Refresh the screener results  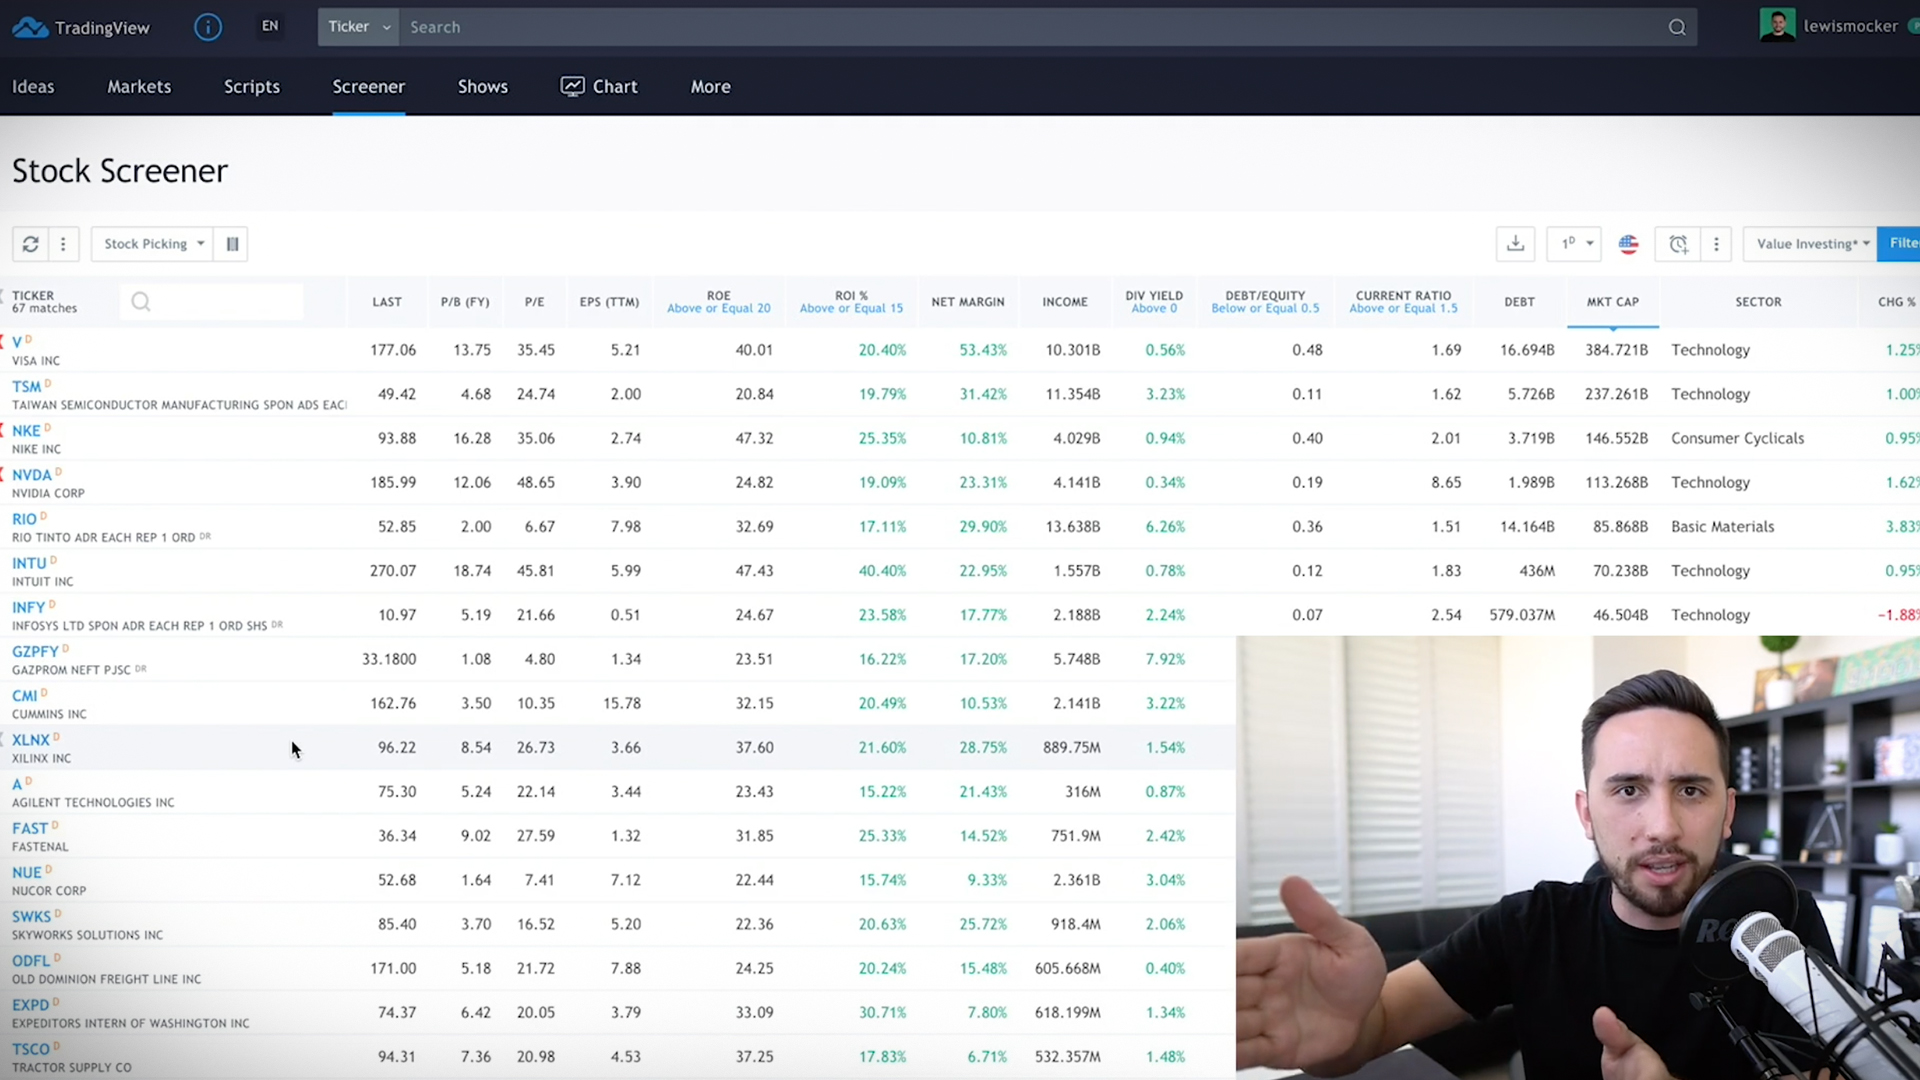tap(31, 244)
